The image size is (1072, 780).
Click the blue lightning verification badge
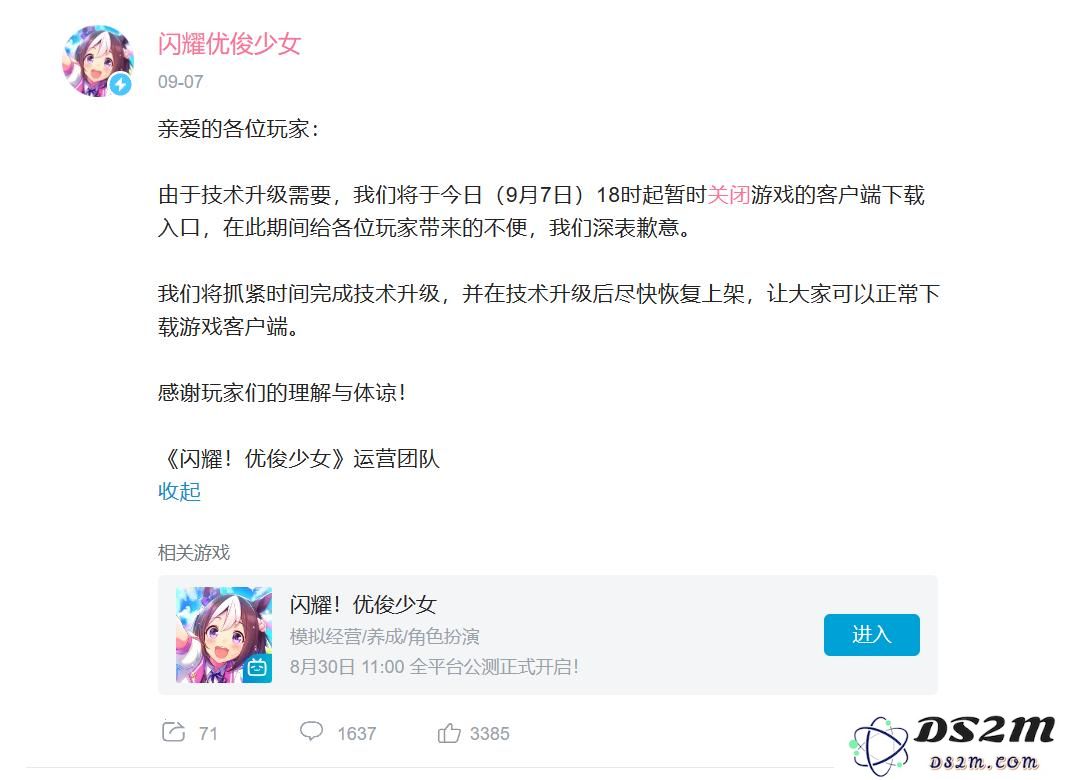click(121, 84)
